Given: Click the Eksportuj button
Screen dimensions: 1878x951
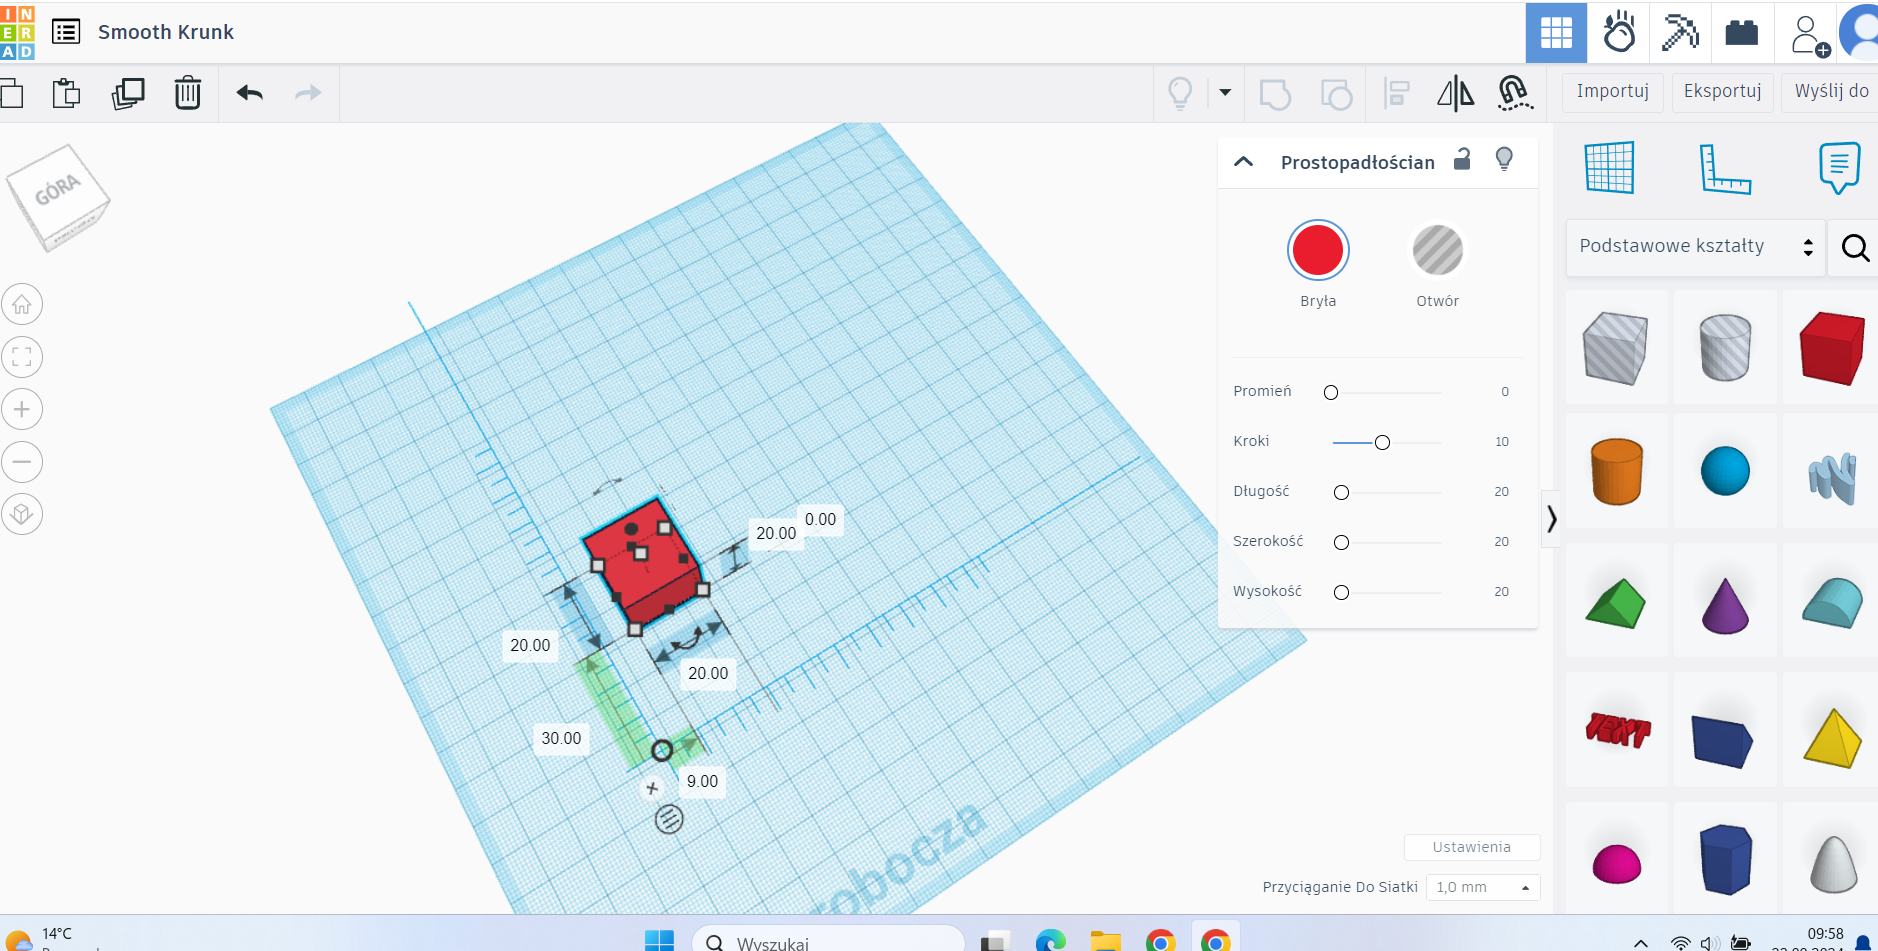Looking at the screenshot, I should [1722, 92].
